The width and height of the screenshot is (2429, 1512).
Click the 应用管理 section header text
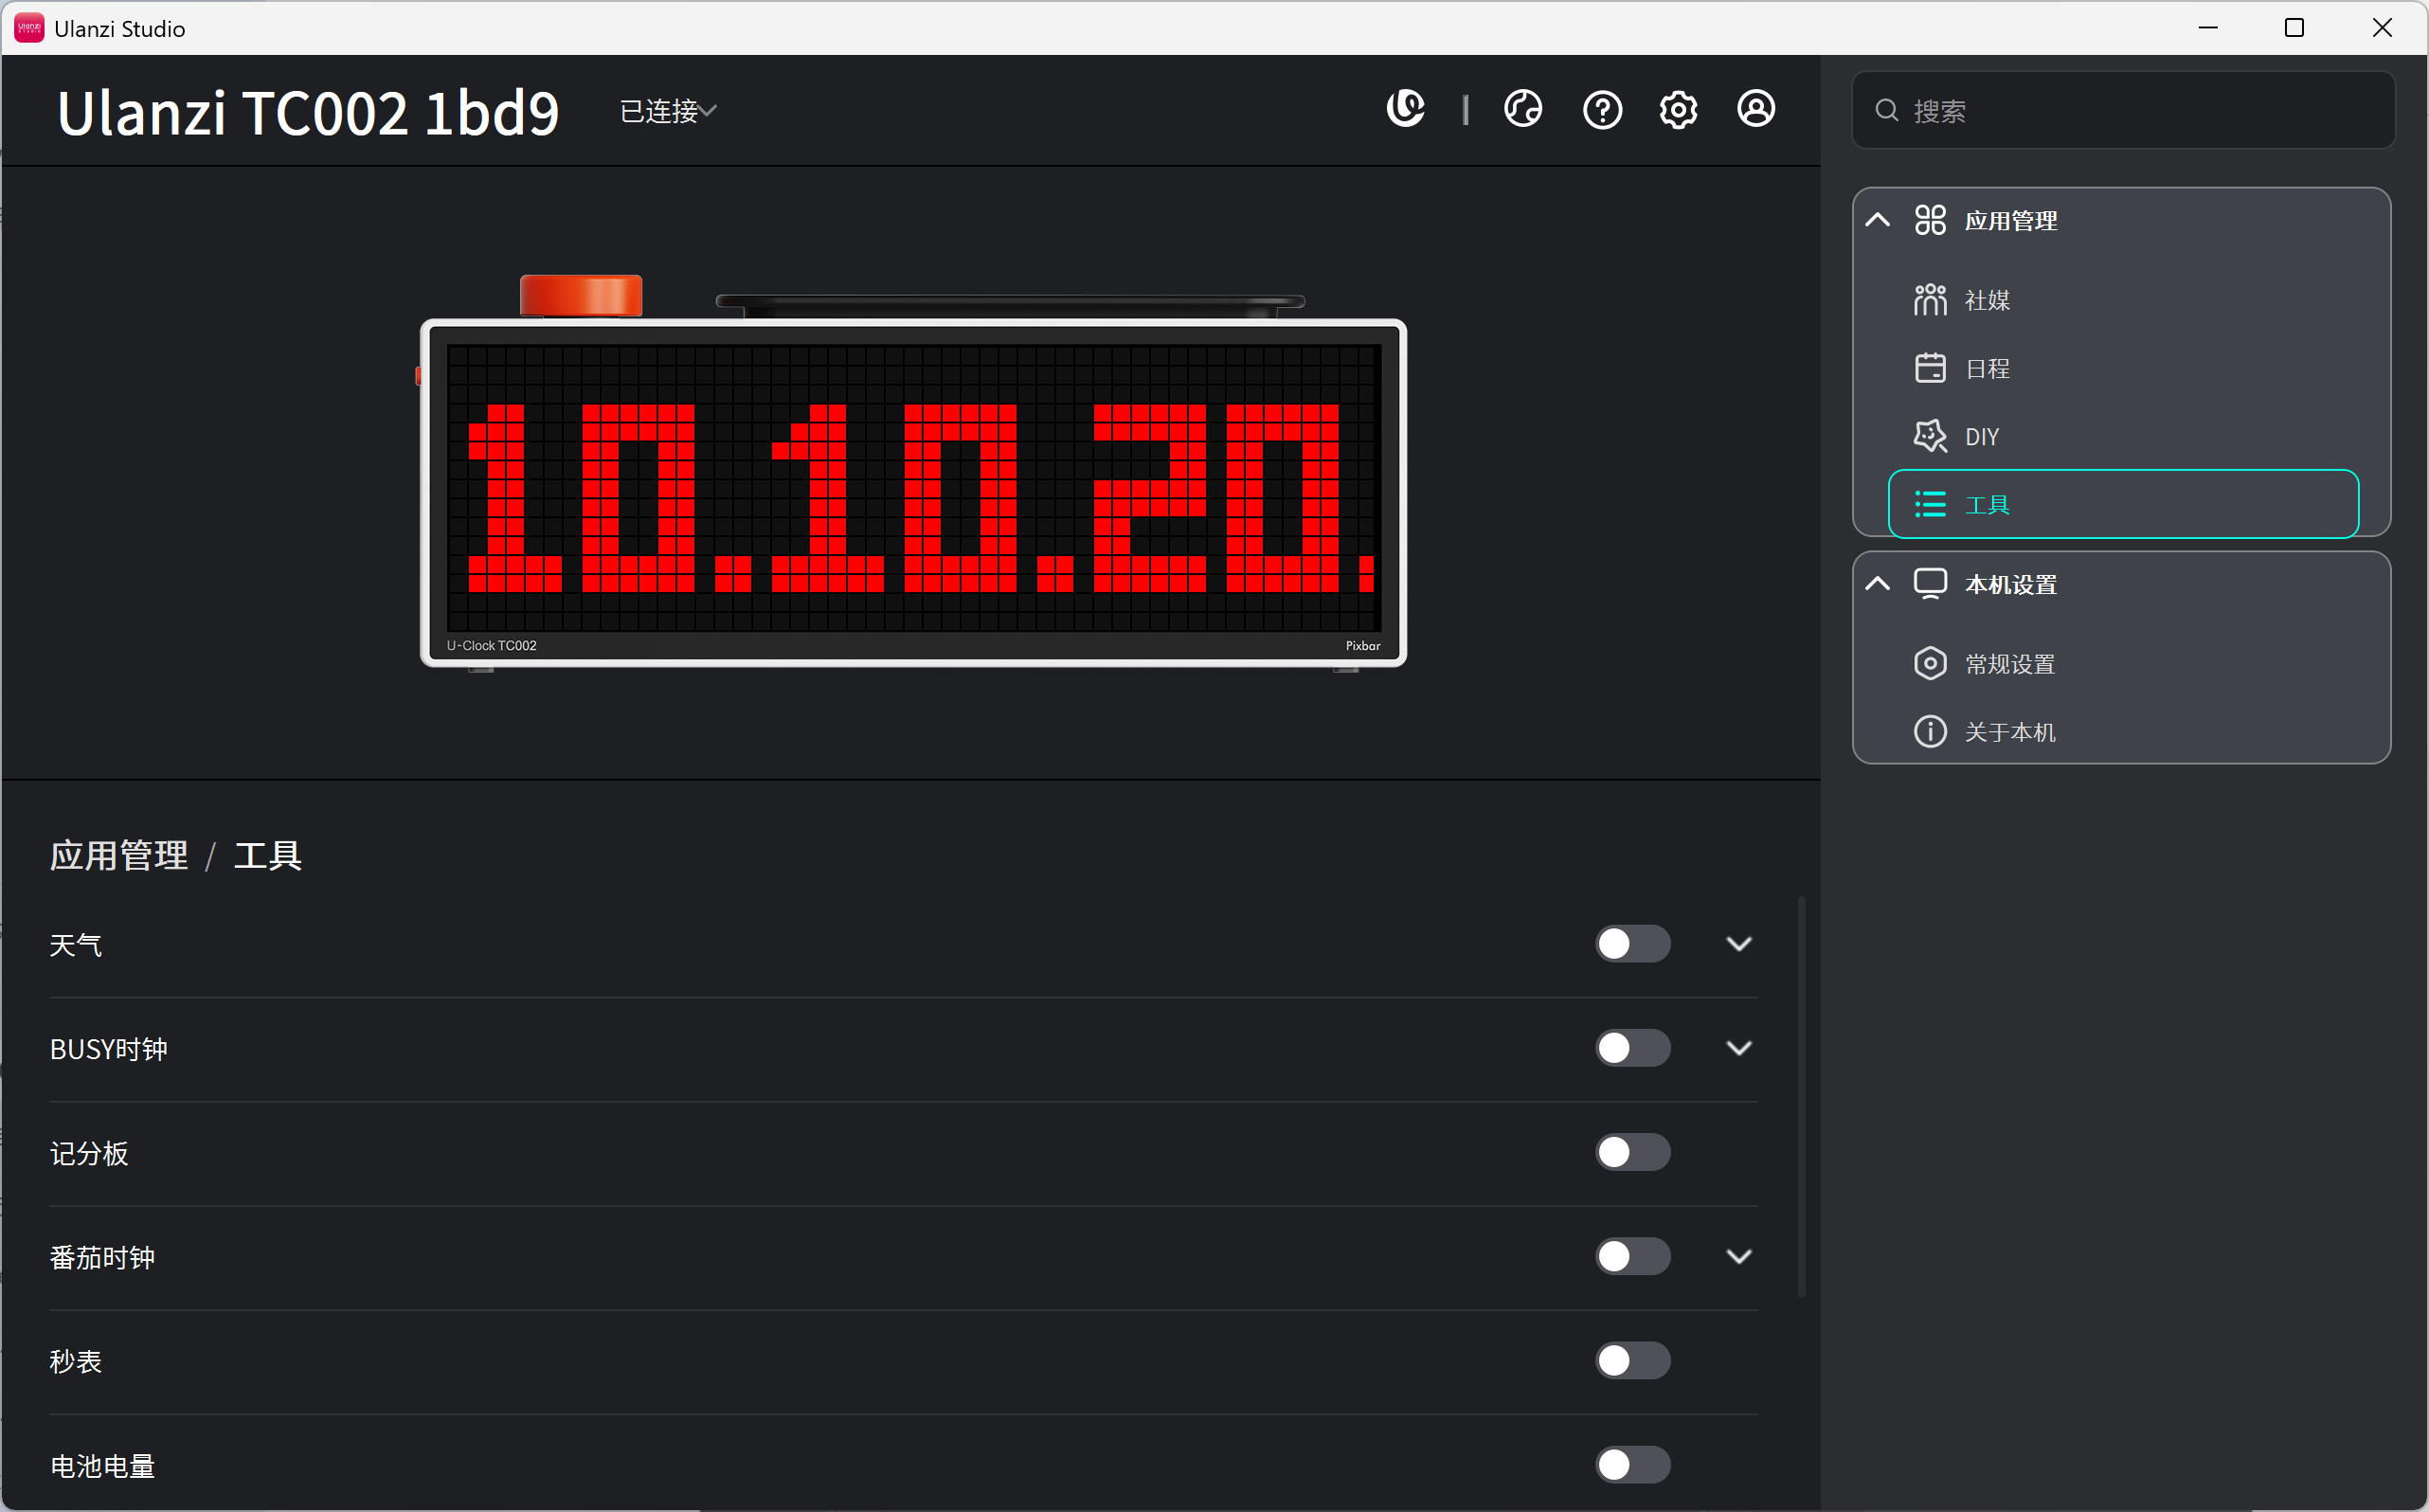(2010, 220)
